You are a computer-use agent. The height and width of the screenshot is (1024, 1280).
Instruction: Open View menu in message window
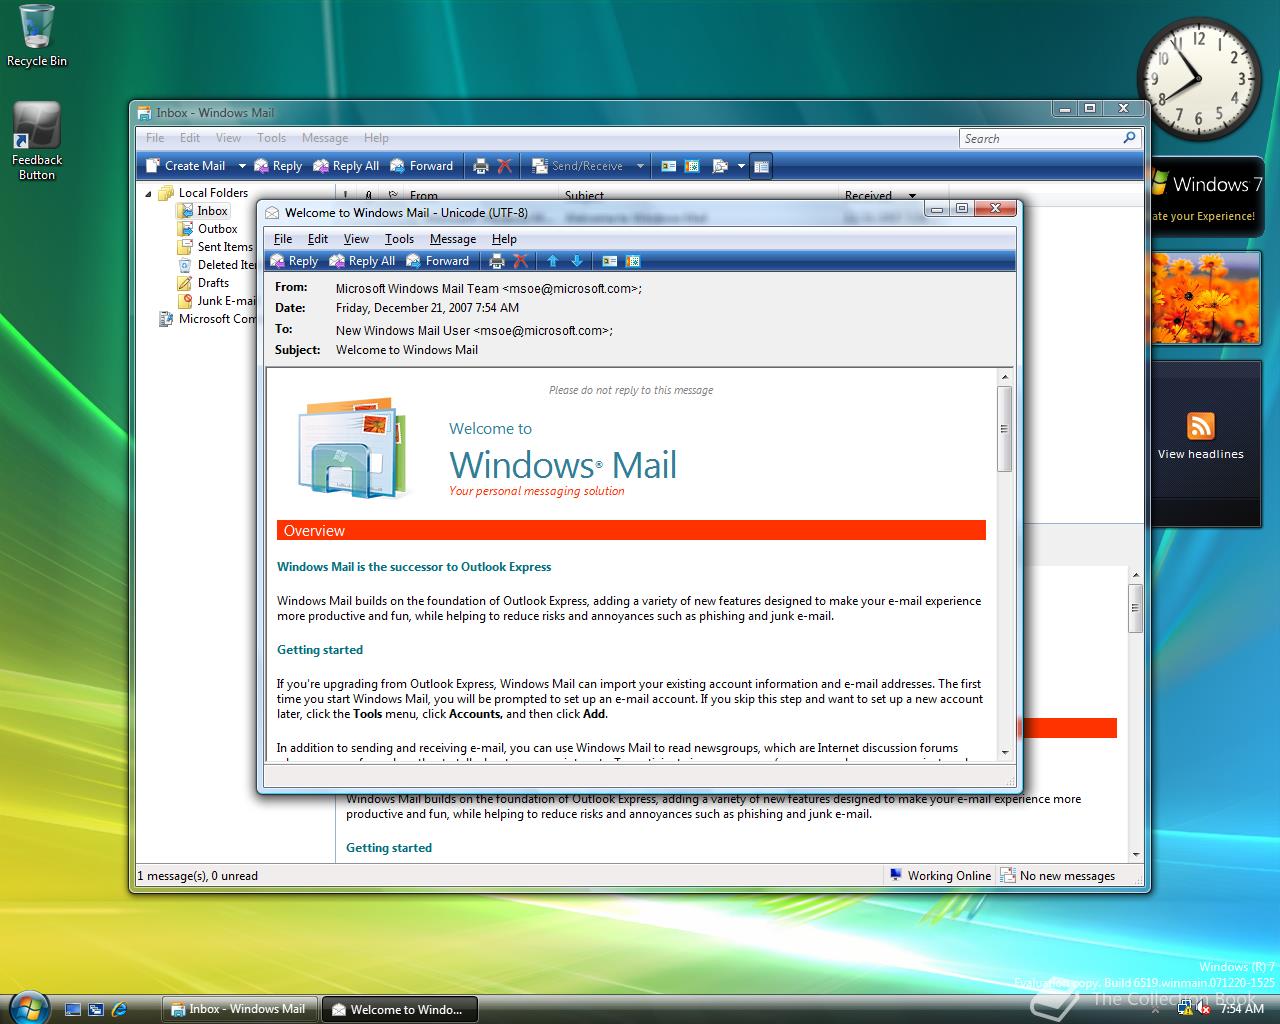tap(356, 239)
